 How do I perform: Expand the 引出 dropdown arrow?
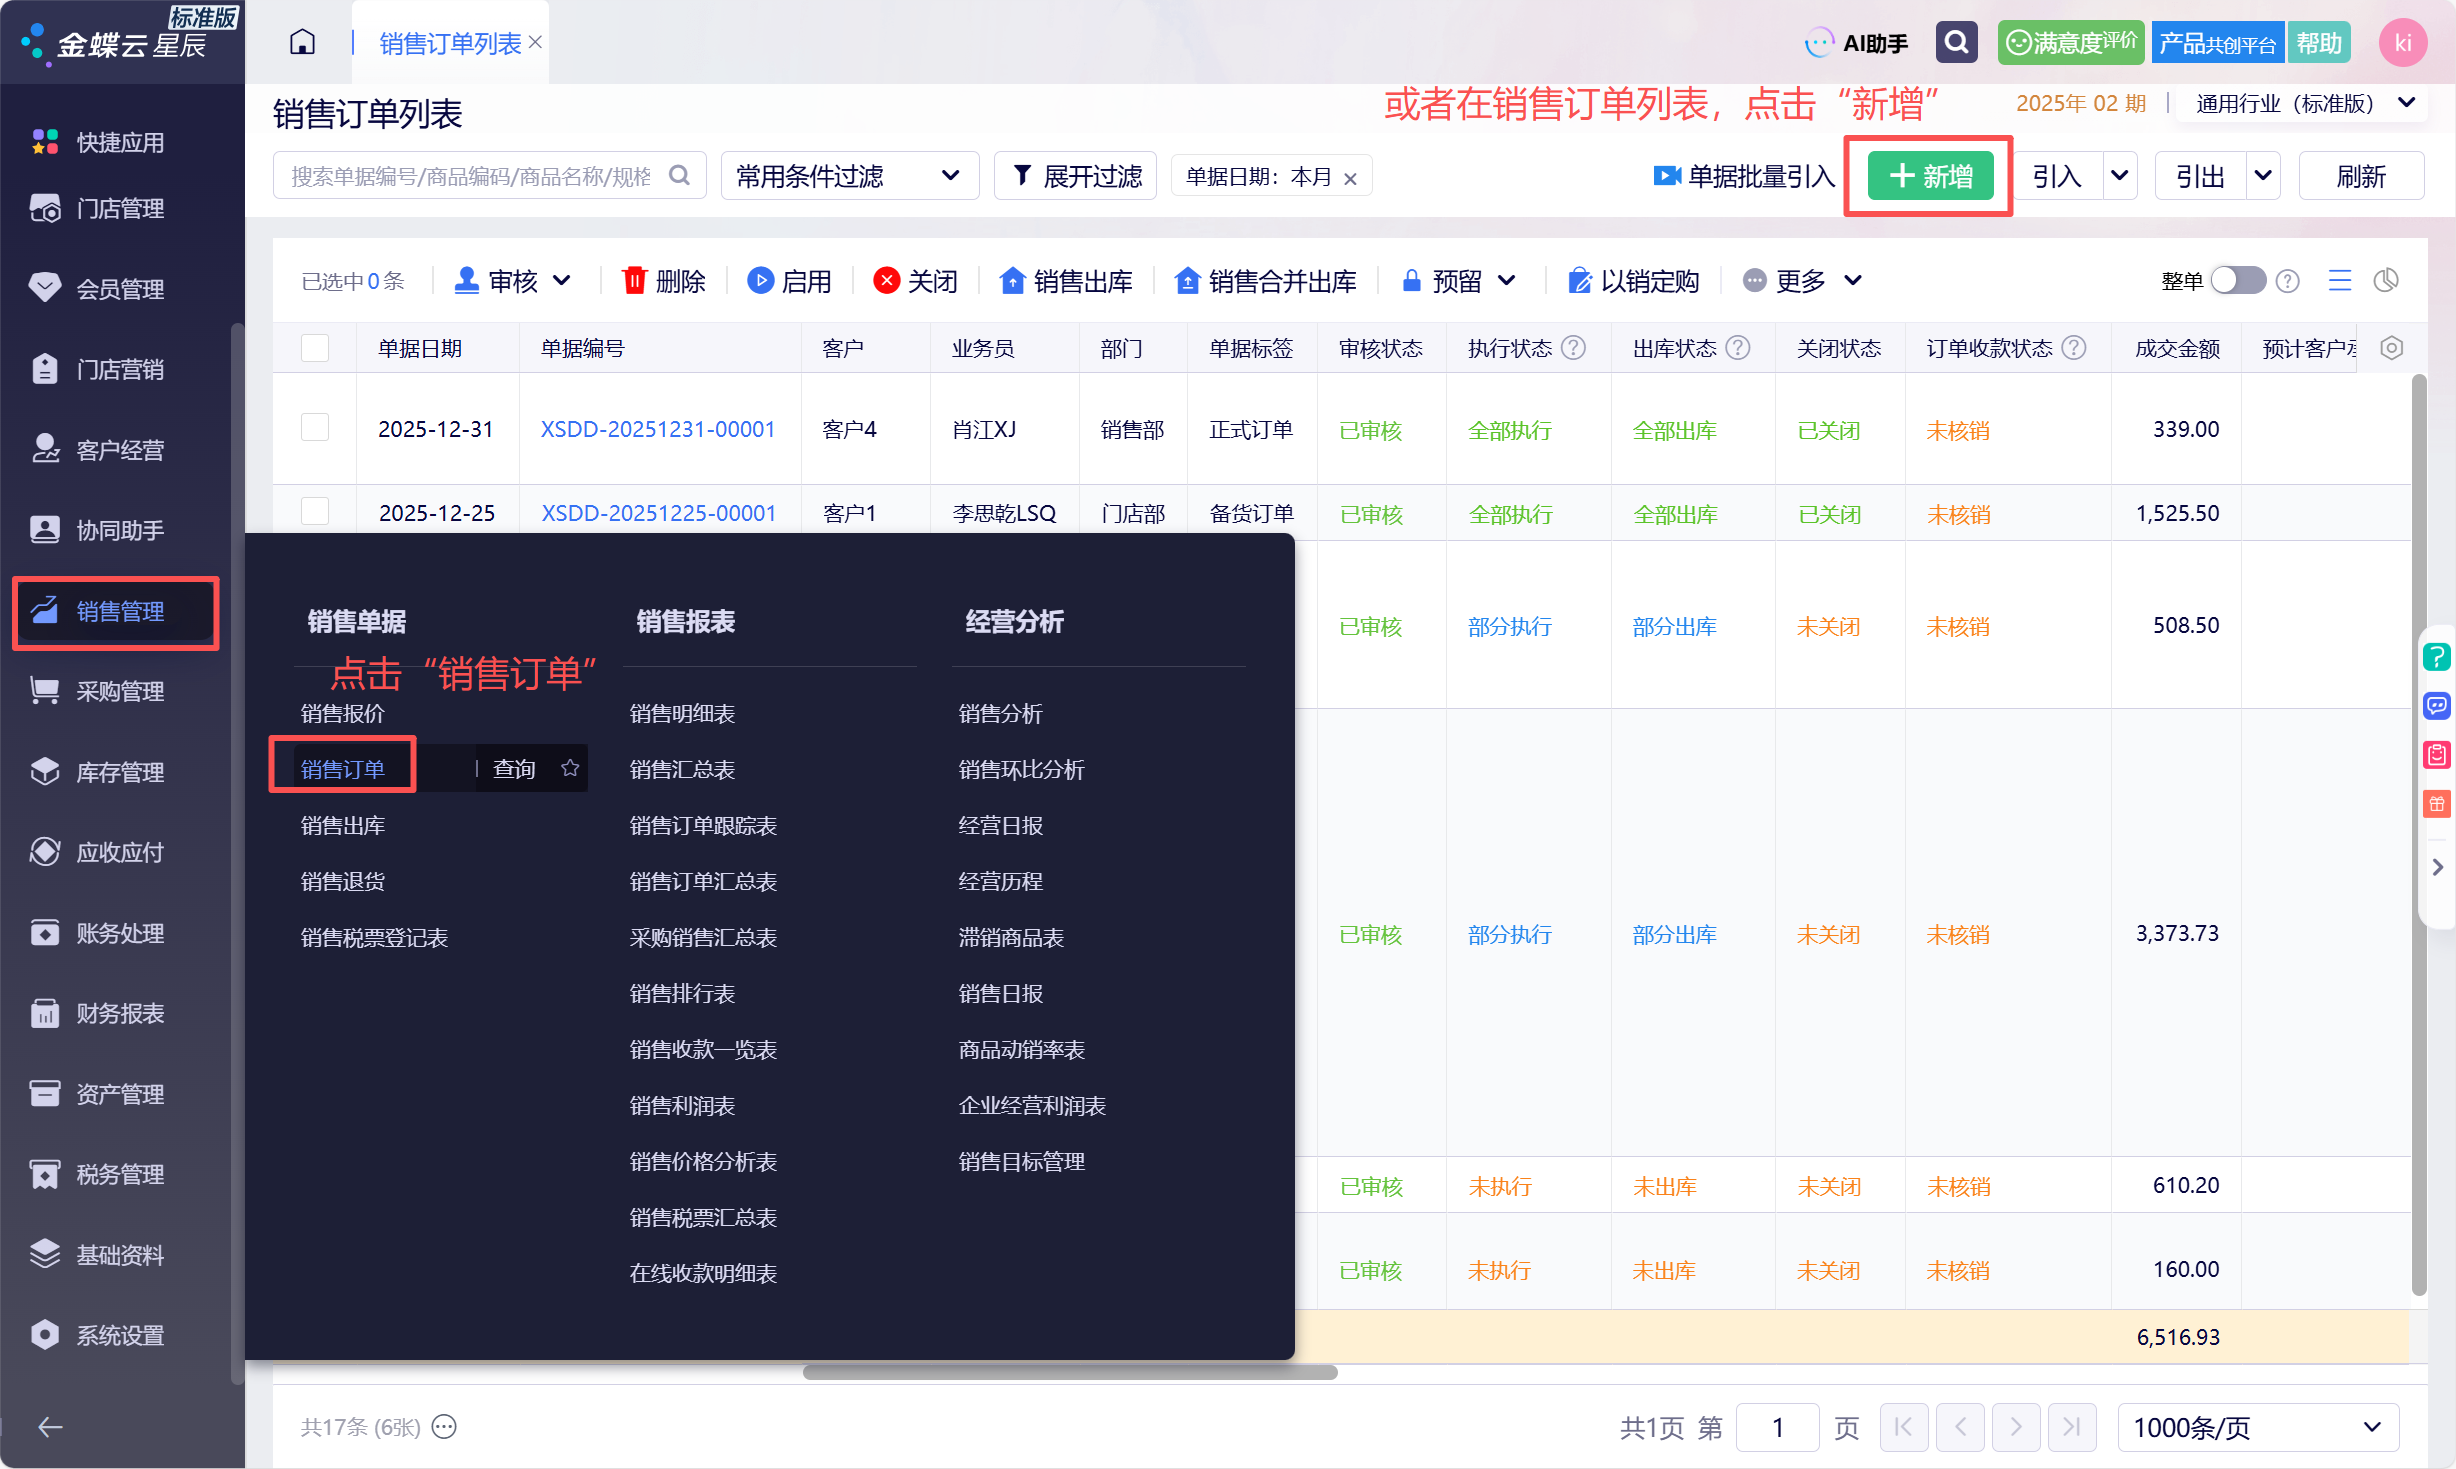pyautogui.click(x=2262, y=176)
